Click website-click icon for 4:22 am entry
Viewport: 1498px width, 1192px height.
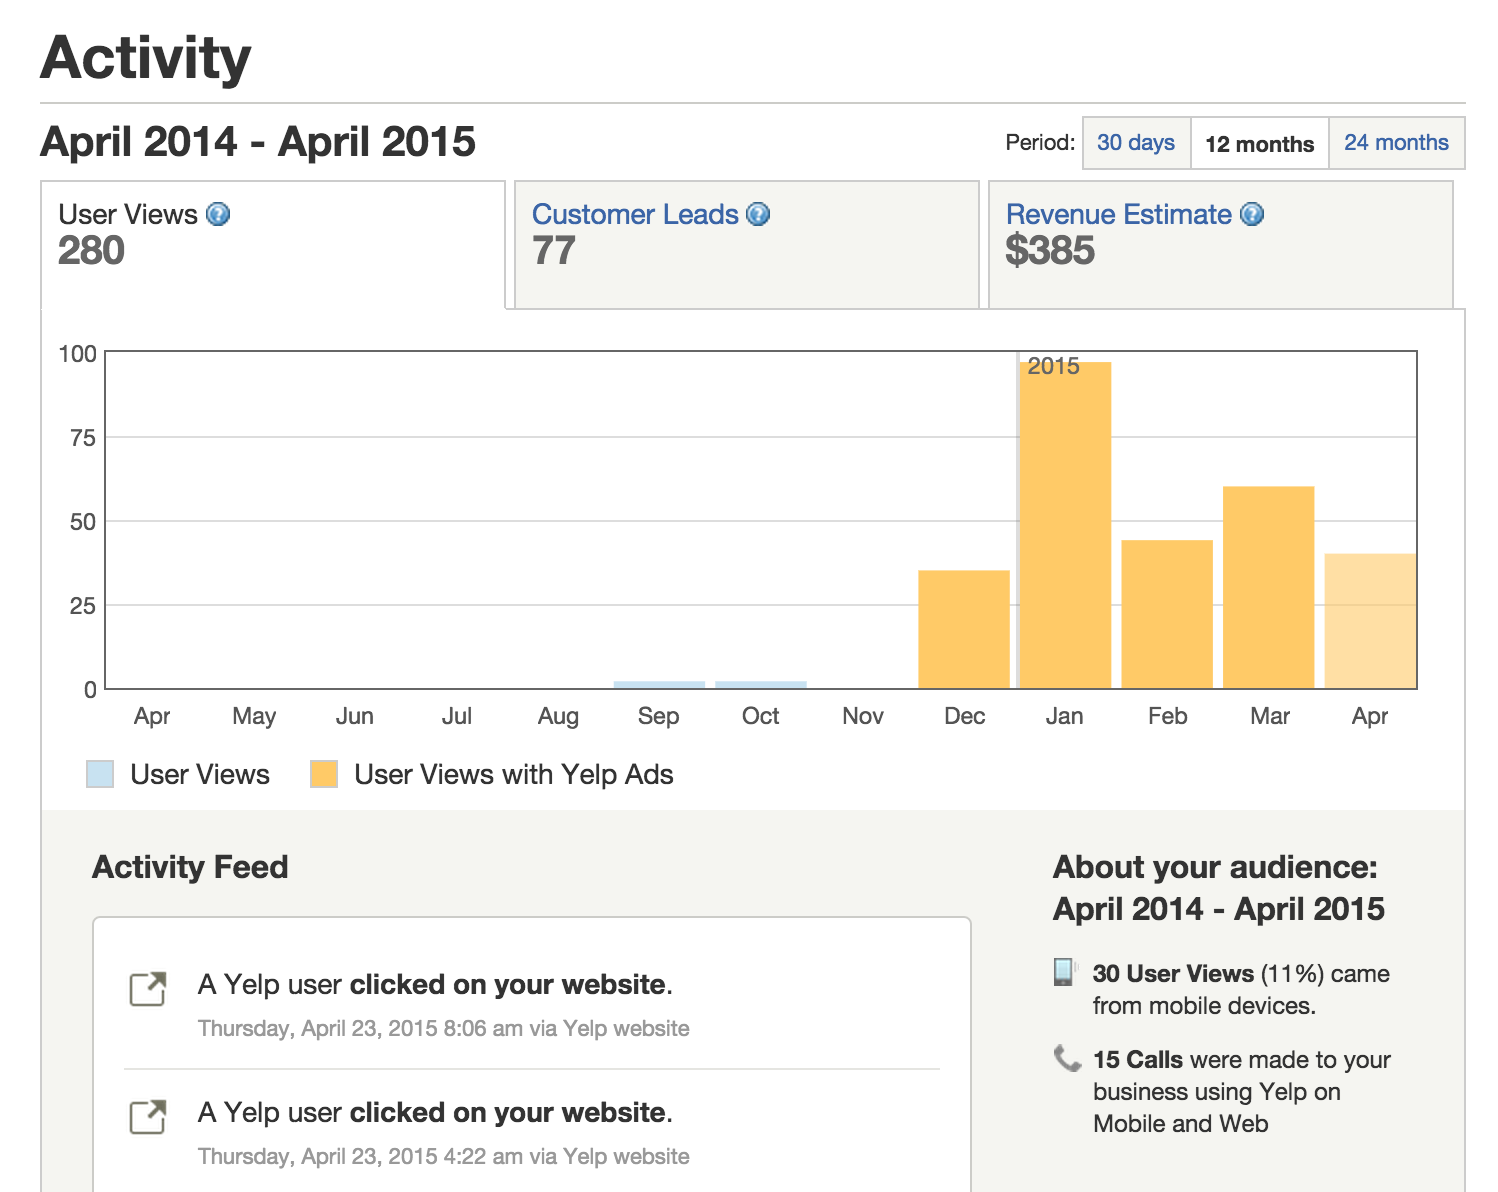(x=148, y=1117)
